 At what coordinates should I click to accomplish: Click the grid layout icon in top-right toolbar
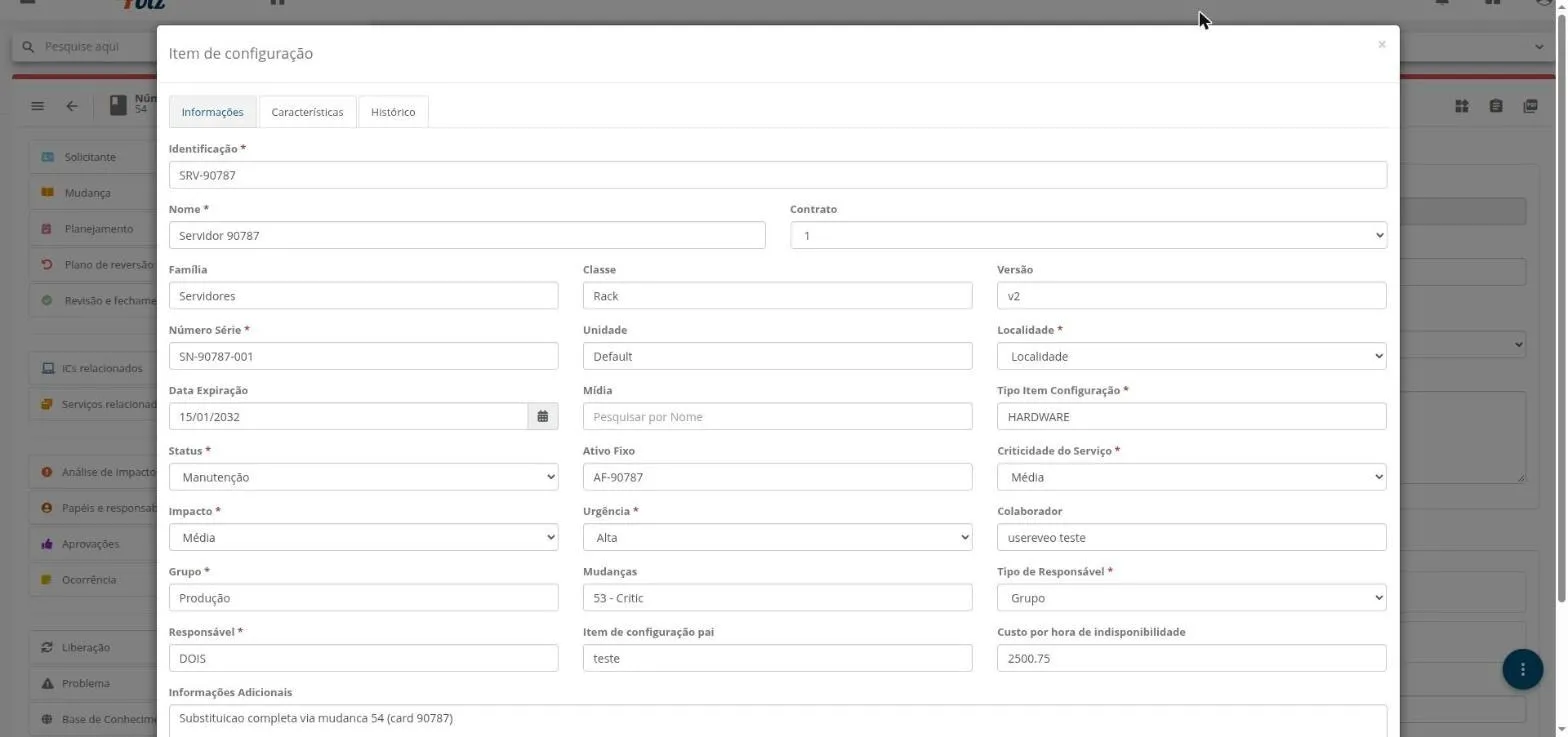click(1462, 106)
